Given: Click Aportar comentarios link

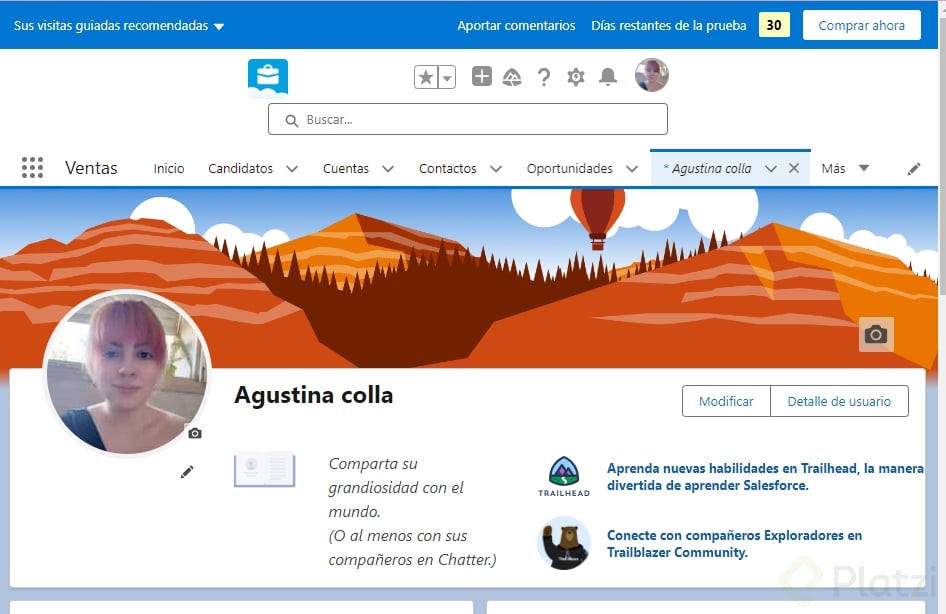Looking at the screenshot, I should tap(516, 25).
